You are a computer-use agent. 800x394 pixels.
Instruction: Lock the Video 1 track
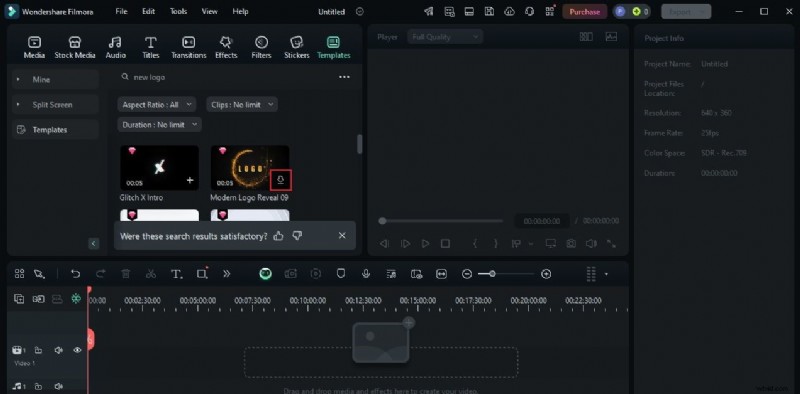pos(38,350)
